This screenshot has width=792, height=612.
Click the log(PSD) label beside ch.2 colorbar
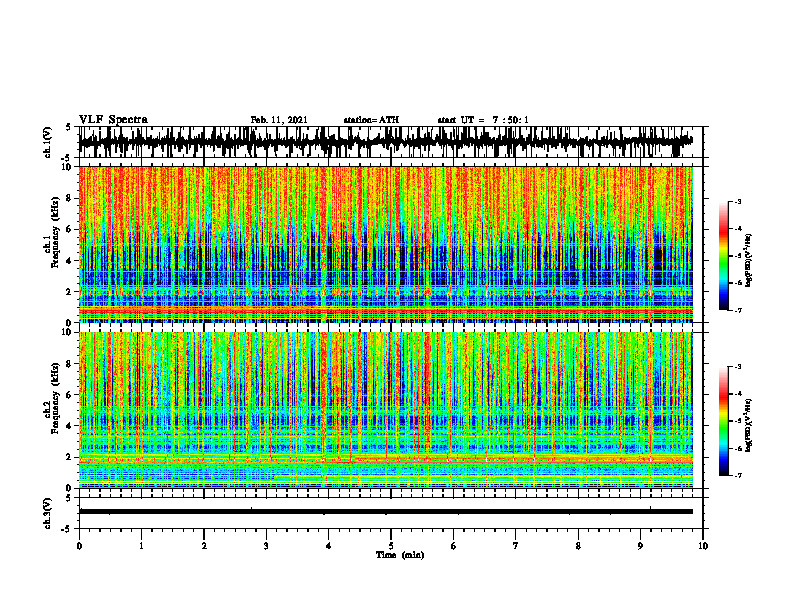(749, 425)
